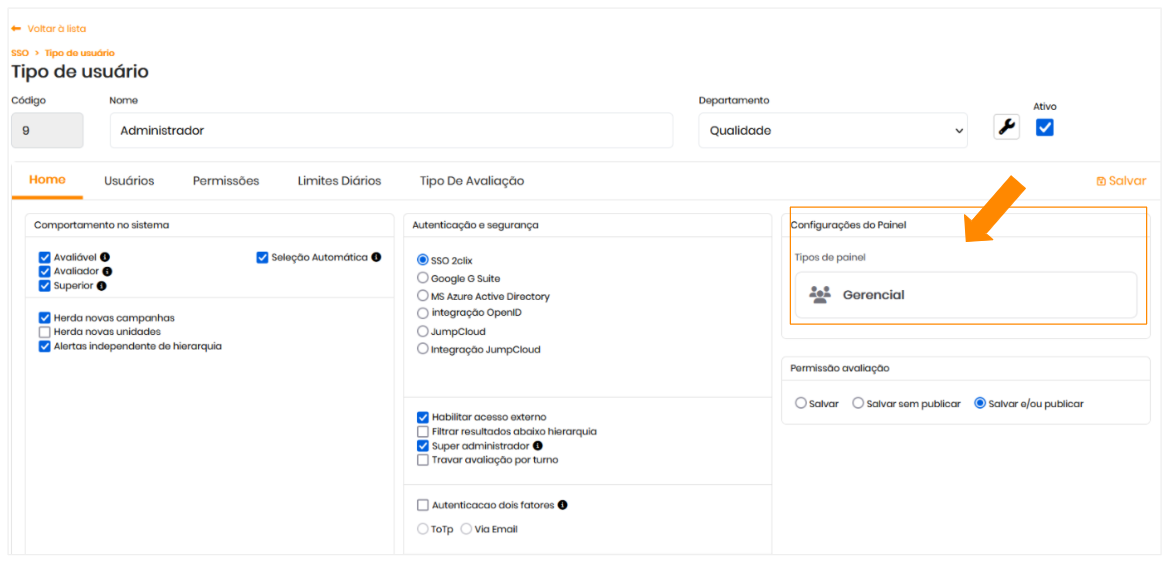This screenshot has height=562, width=1170.
Task: Enable Herda novas unidades checkbox
Action: point(45,332)
